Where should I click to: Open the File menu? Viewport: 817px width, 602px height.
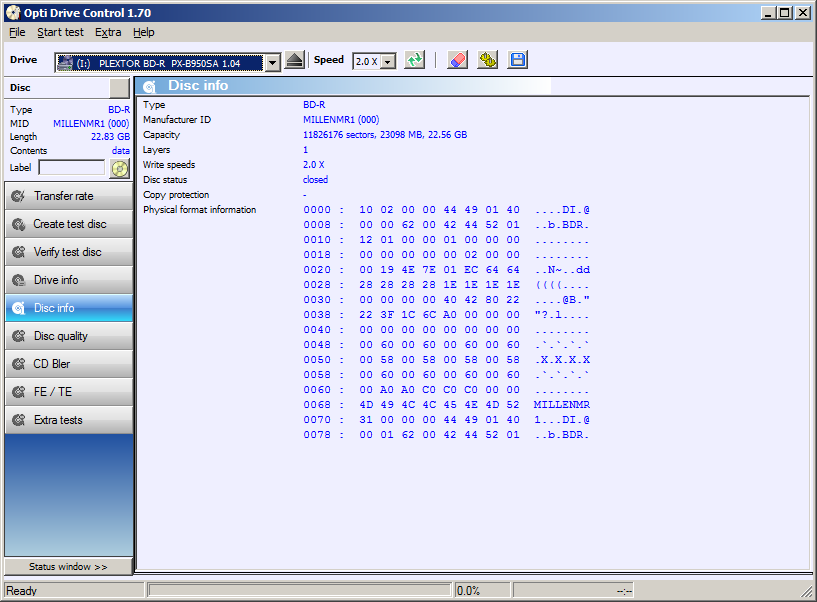[x=17, y=32]
